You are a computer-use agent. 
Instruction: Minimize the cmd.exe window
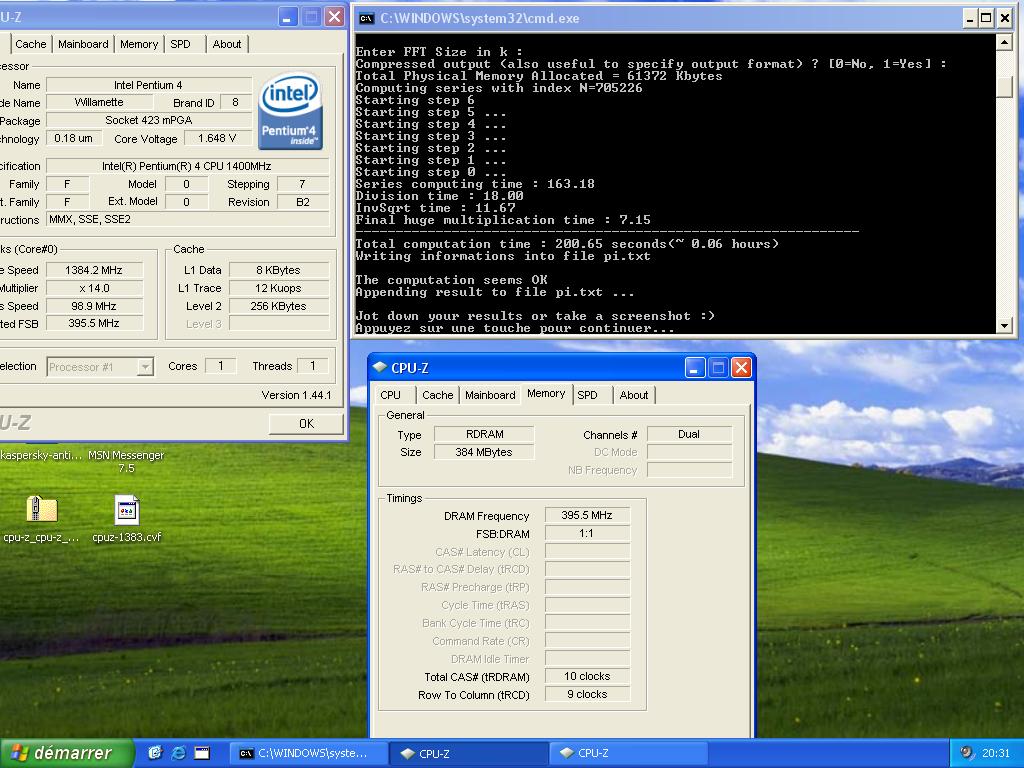(970, 18)
